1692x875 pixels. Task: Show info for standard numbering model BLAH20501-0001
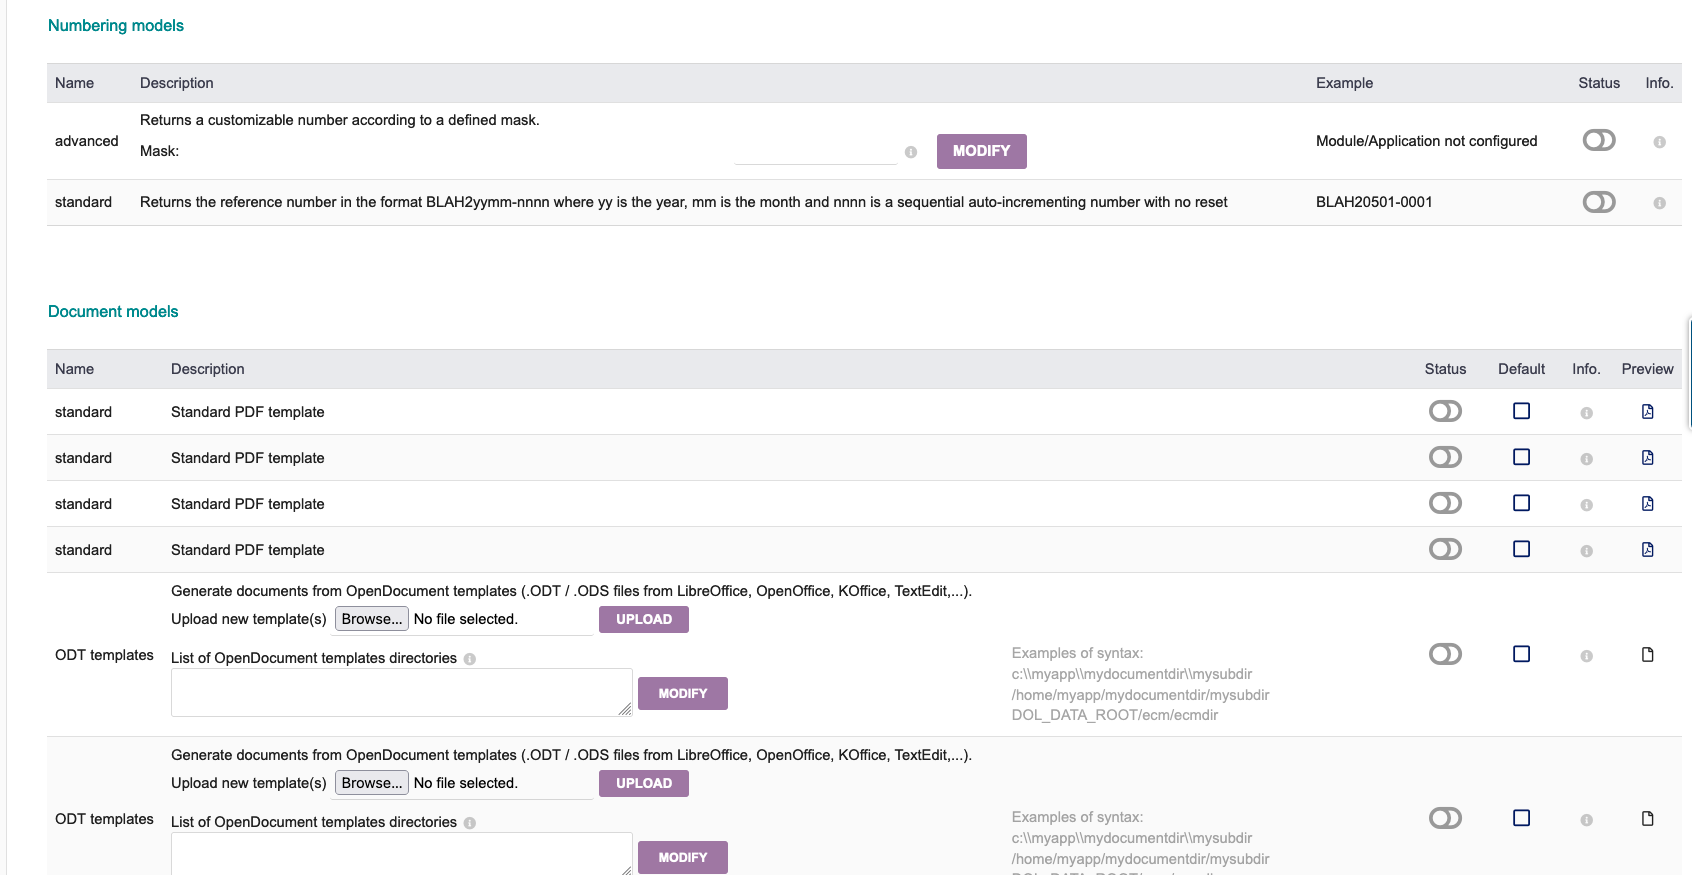(x=1659, y=203)
